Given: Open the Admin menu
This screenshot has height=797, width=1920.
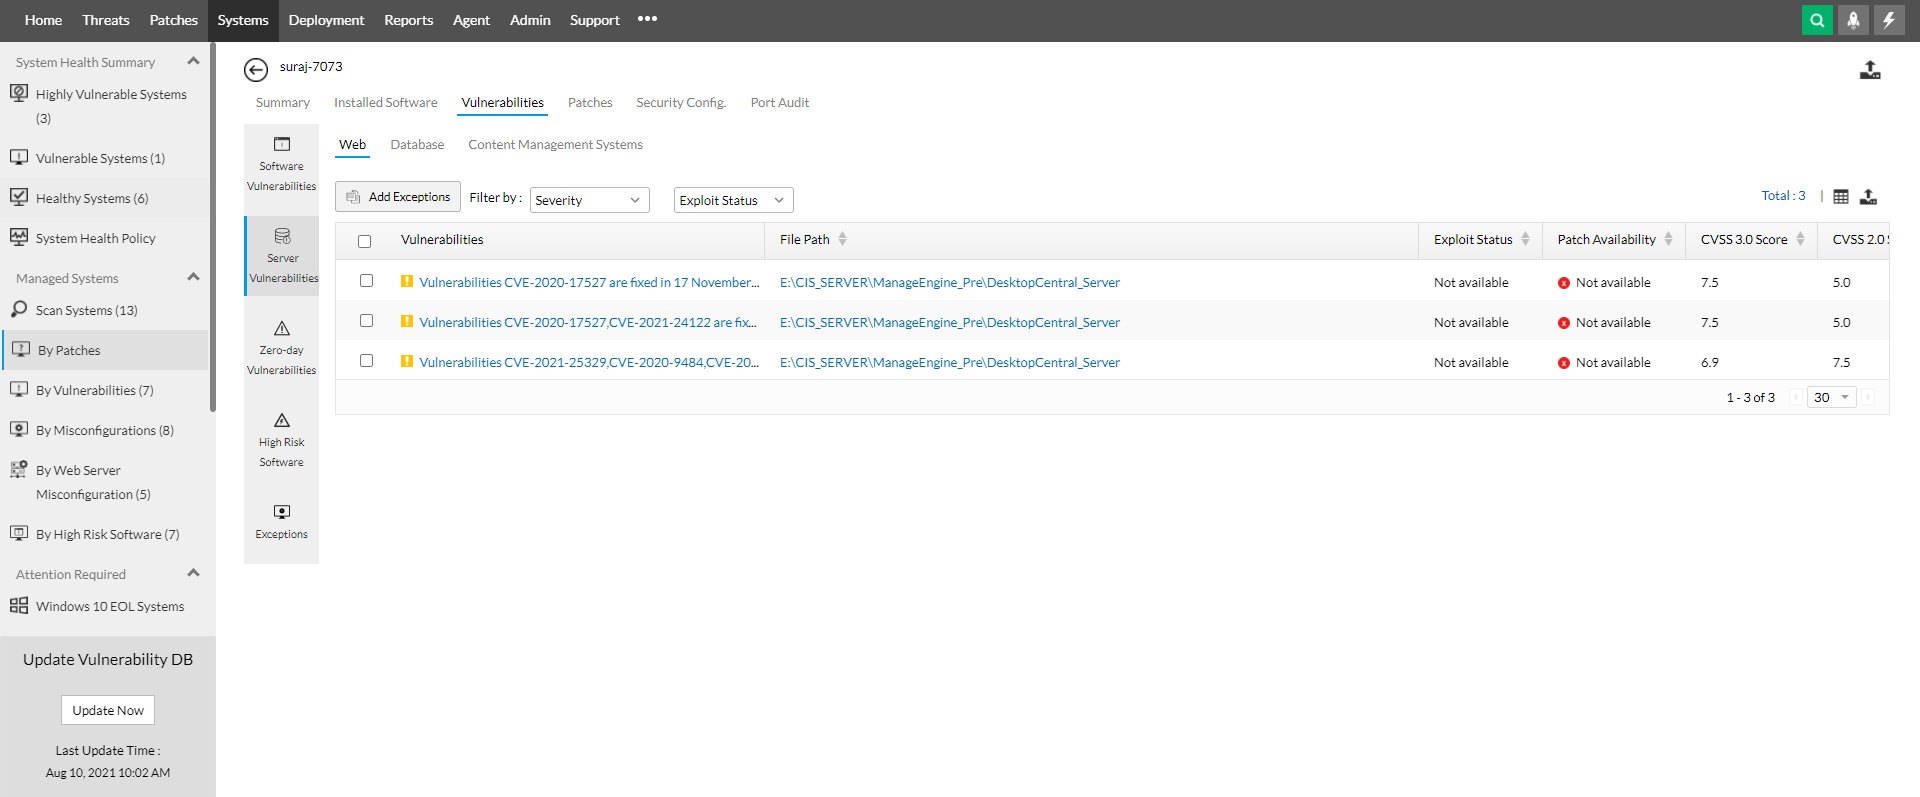Looking at the screenshot, I should 530,20.
